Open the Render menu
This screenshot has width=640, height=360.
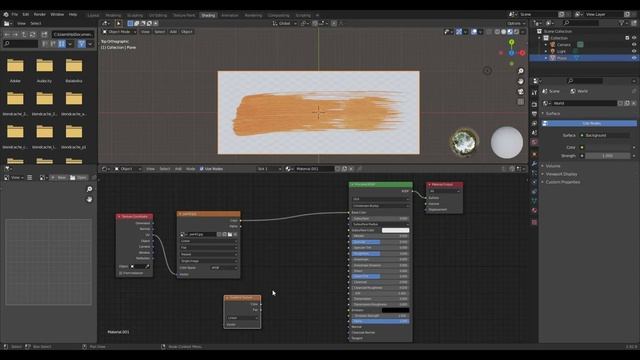point(40,14)
